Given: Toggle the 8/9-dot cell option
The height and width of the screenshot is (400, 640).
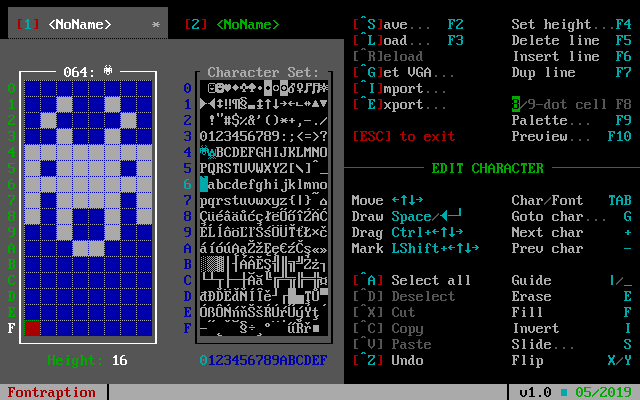Looking at the screenshot, I should pyautogui.click(x=571, y=104).
